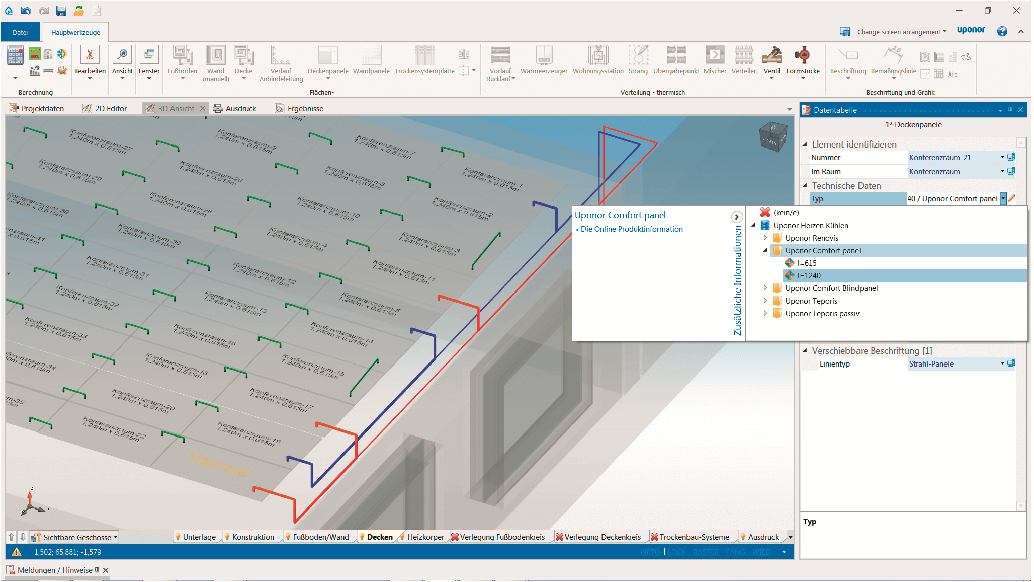
Task: Click the Ventil tool icon
Action: point(771,56)
